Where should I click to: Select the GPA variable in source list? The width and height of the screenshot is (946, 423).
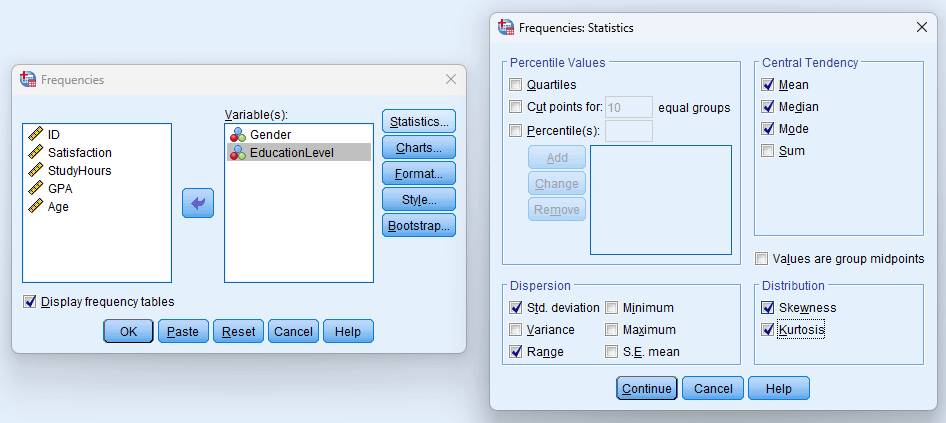click(60, 188)
